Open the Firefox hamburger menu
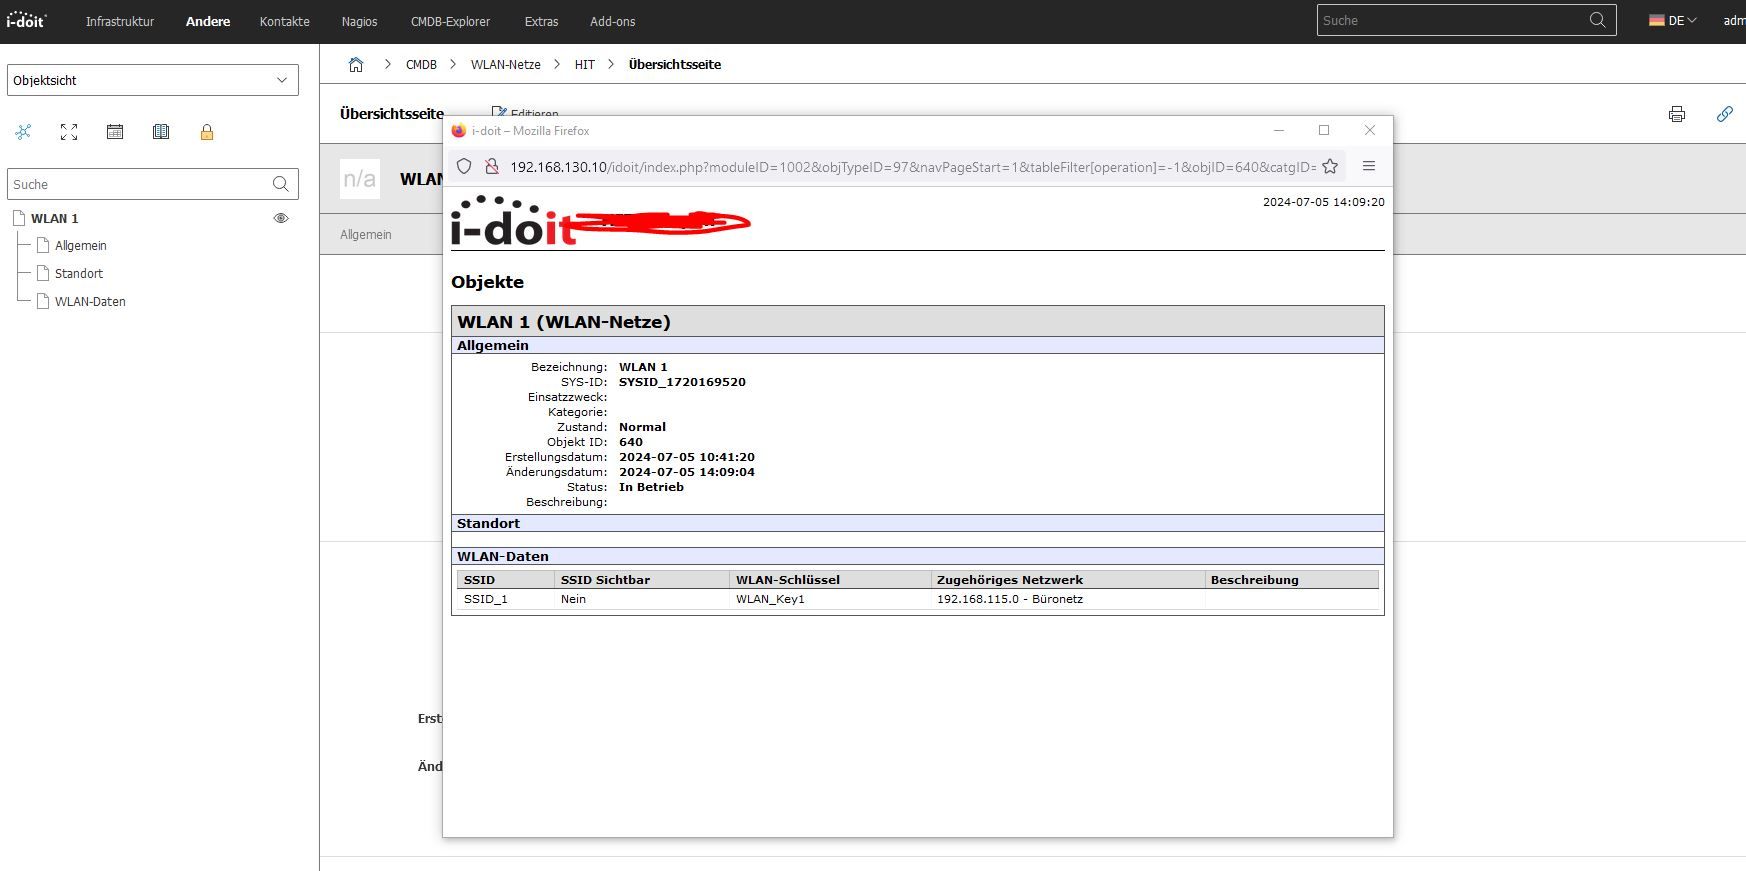Image resolution: width=1746 pixels, height=871 pixels. pos(1369,166)
